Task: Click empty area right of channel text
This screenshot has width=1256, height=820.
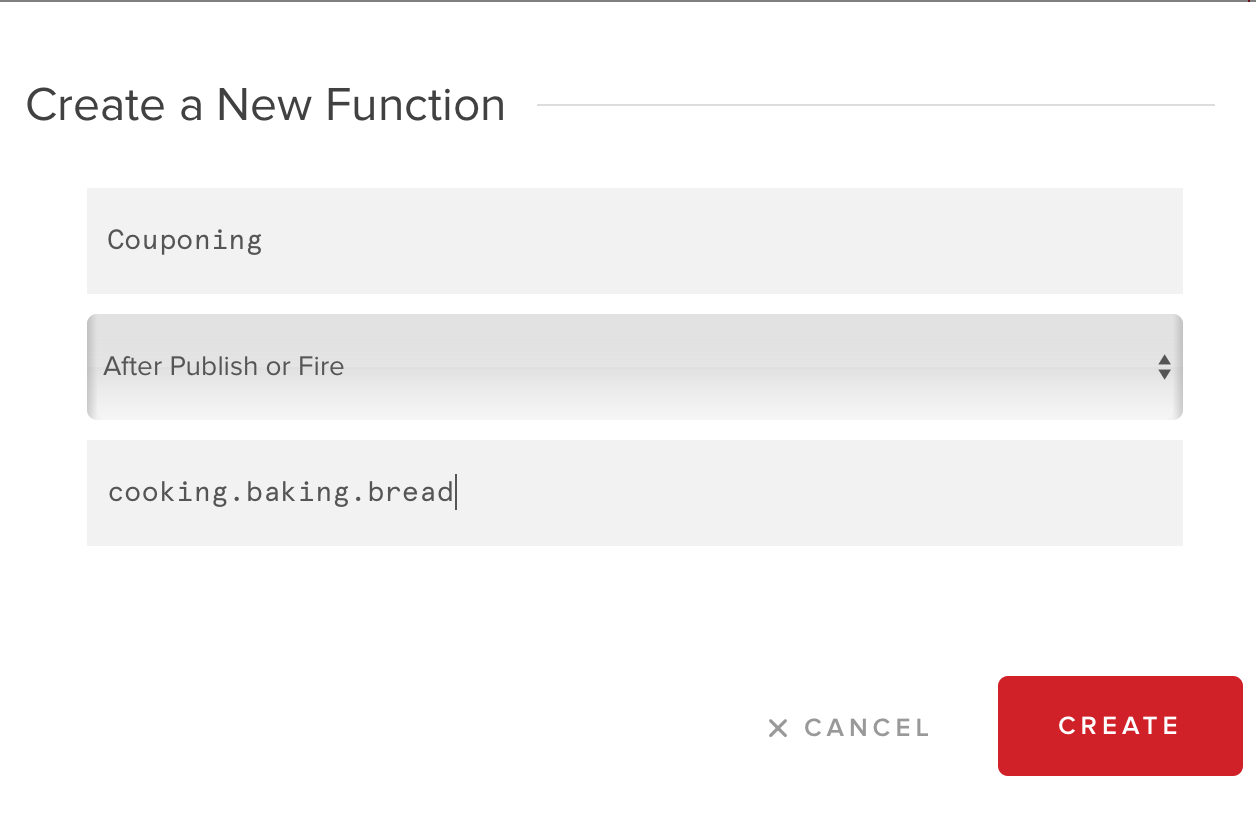Action: coord(815,493)
